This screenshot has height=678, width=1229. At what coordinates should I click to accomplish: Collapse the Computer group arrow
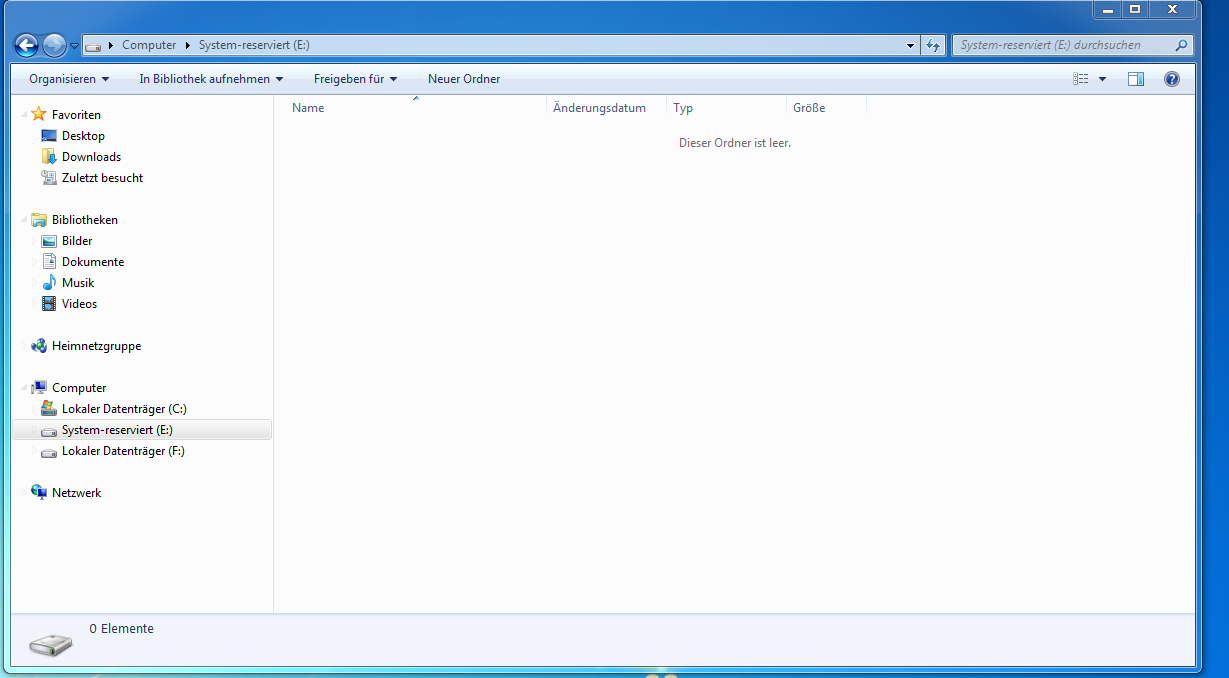[24, 388]
